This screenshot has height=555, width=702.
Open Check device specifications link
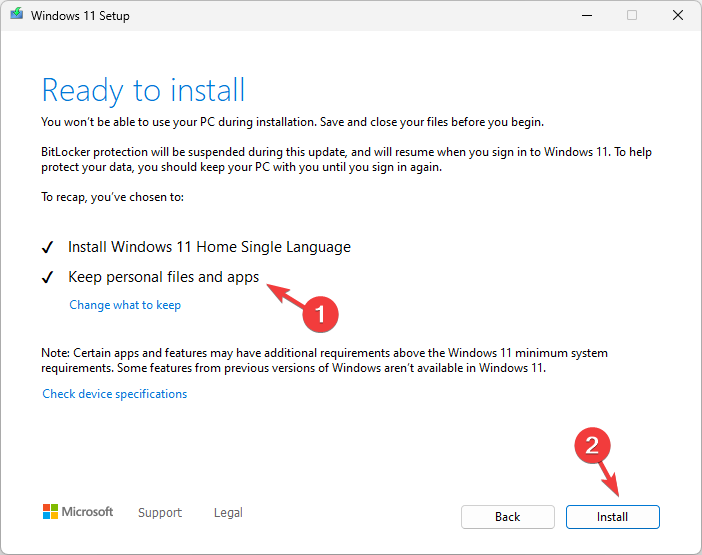click(115, 394)
